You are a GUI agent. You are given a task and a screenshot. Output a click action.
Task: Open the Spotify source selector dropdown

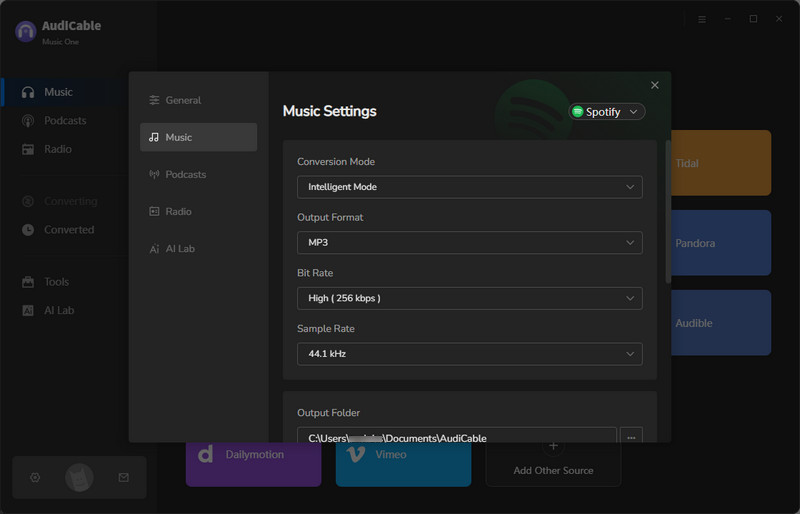(x=607, y=112)
